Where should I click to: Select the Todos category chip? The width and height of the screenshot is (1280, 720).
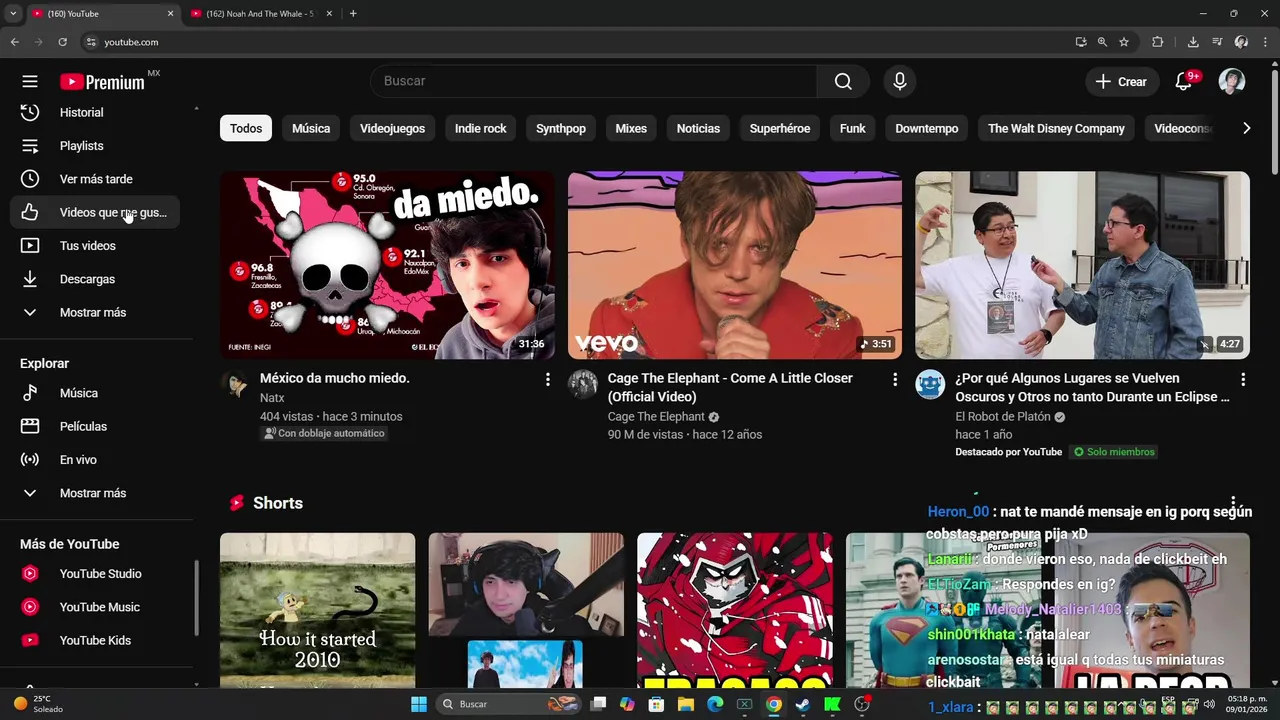pyautogui.click(x=246, y=128)
